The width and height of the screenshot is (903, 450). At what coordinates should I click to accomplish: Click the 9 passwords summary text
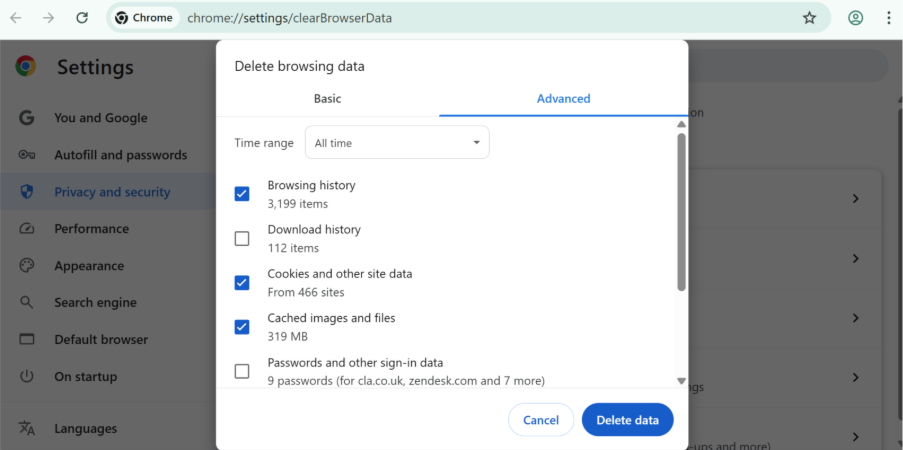(406, 381)
